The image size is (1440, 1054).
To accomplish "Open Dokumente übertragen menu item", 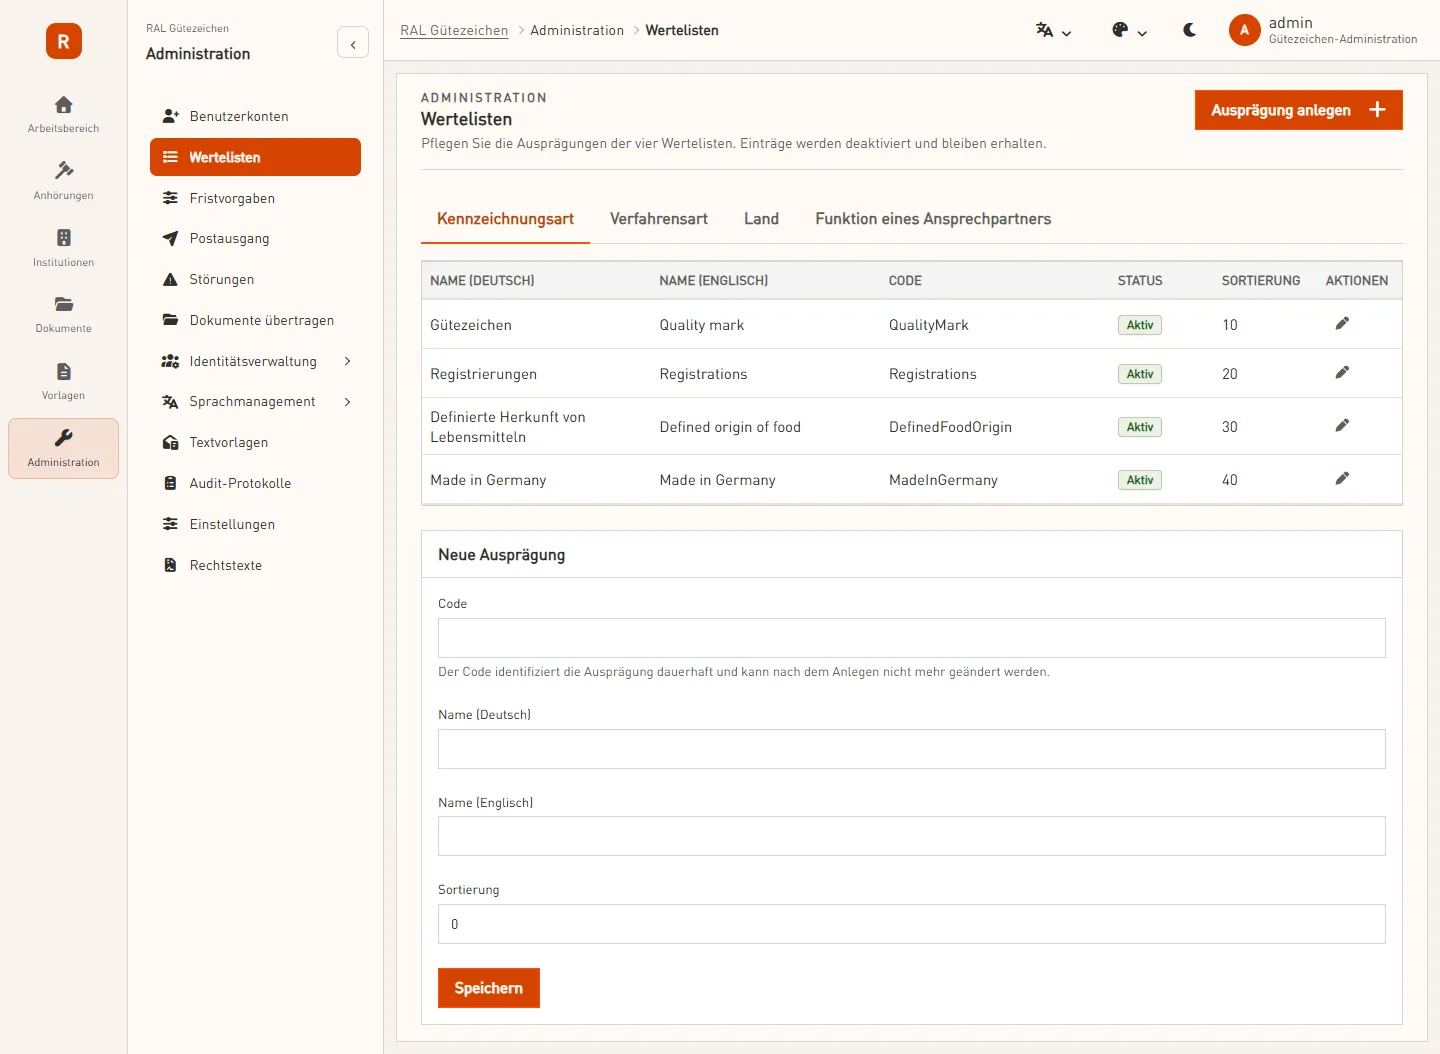I will (255, 320).
